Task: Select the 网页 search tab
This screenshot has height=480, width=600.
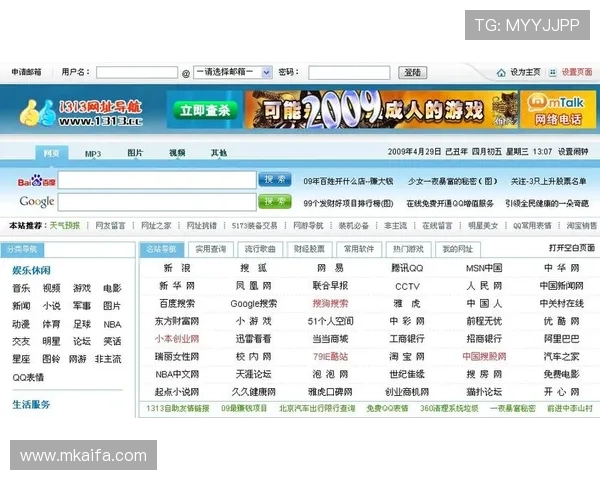Action: coord(52,153)
